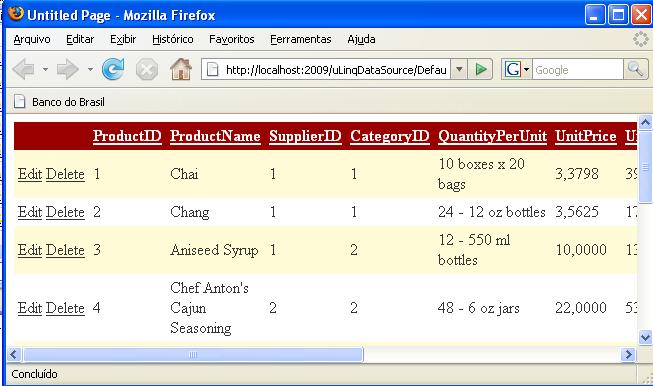Viewport: 653px width, 386px height.
Task: Click the Back navigation arrow
Action: [23, 69]
